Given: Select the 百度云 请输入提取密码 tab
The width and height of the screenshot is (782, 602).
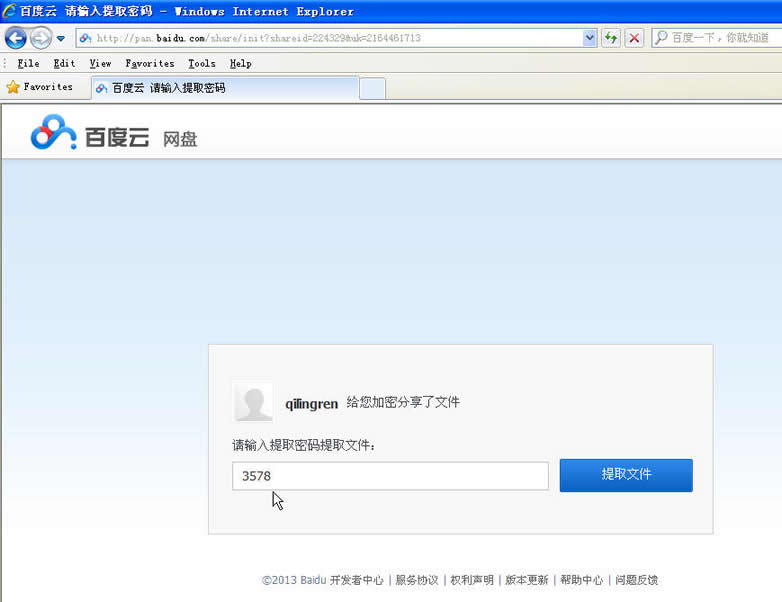Looking at the screenshot, I should pos(225,88).
